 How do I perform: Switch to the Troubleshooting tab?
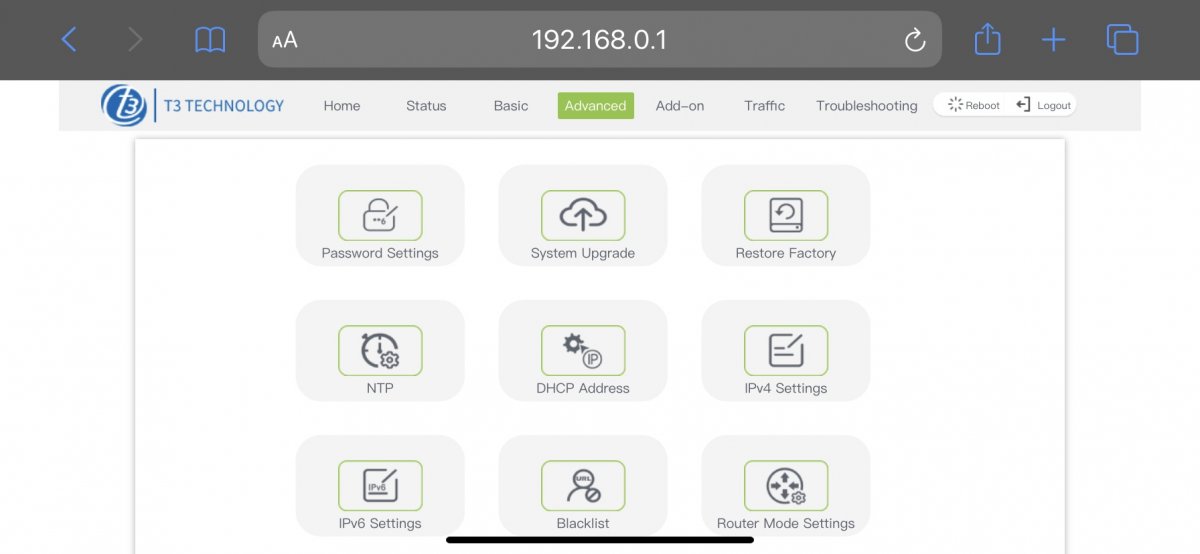(867, 106)
